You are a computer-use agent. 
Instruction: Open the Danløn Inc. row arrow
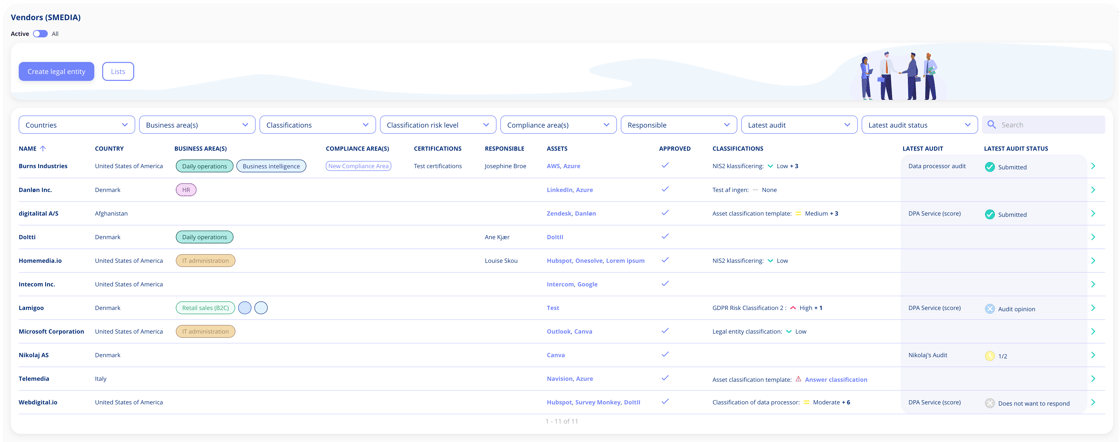(1093, 190)
